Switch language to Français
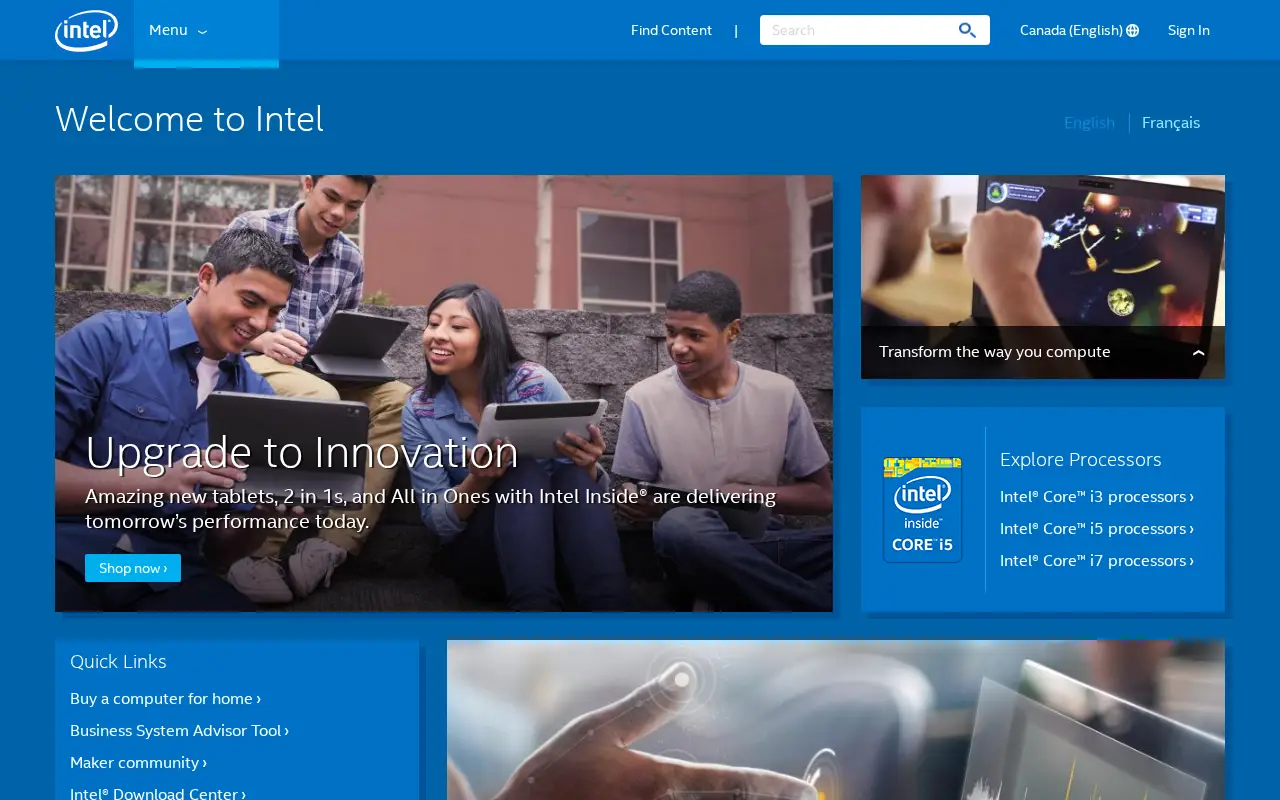 pyautogui.click(x=1170, y=122)
